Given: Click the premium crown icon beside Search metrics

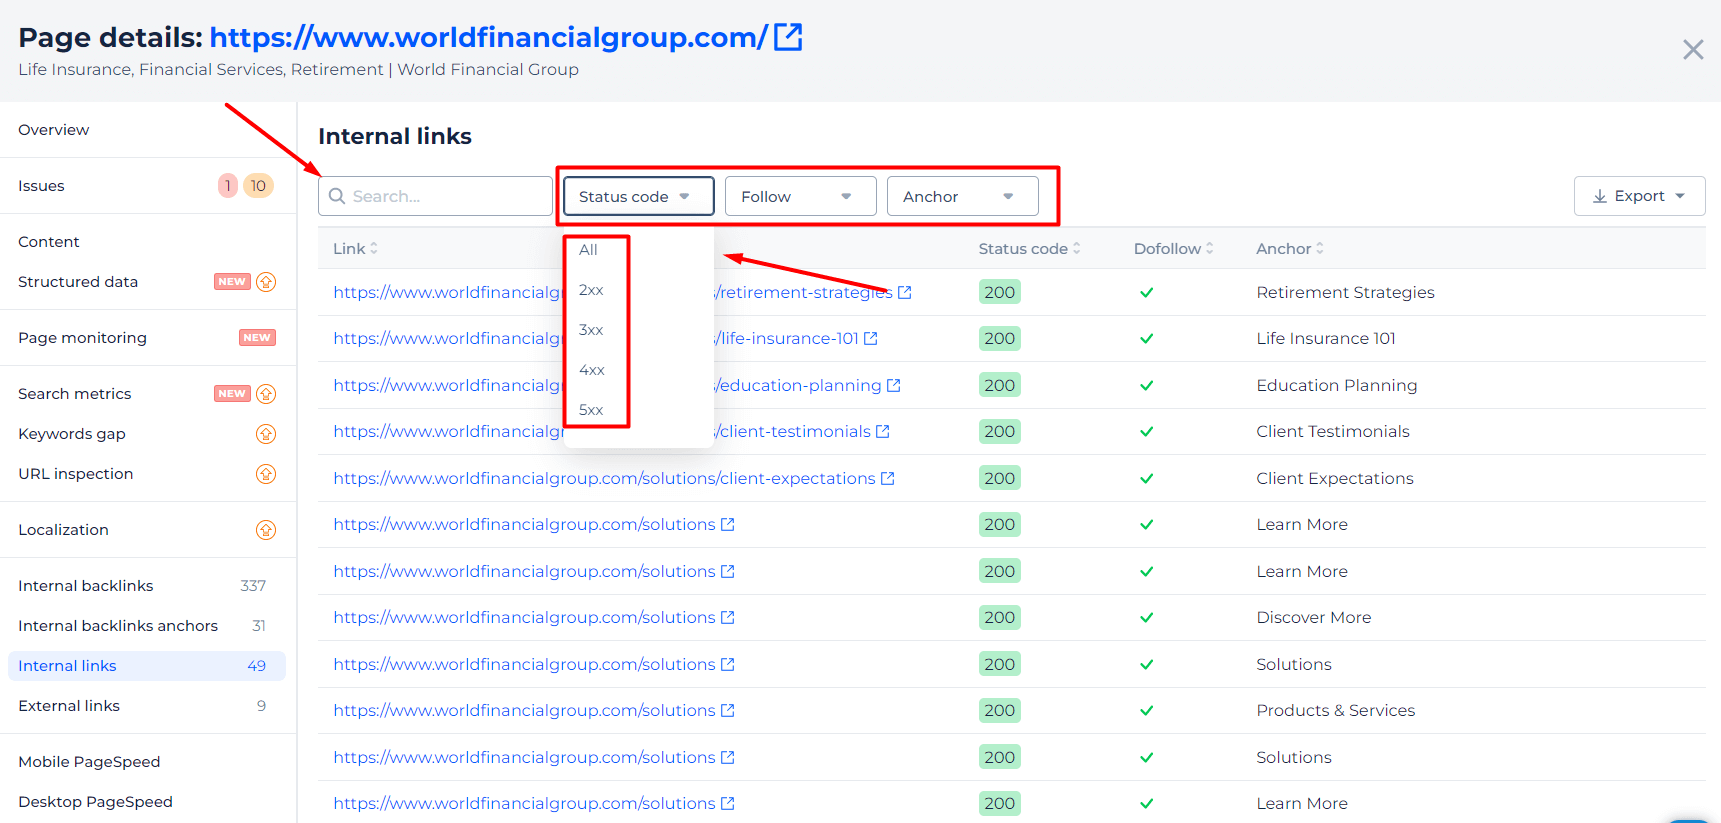Looking at the screenshot, I should (x=266, y=394).
